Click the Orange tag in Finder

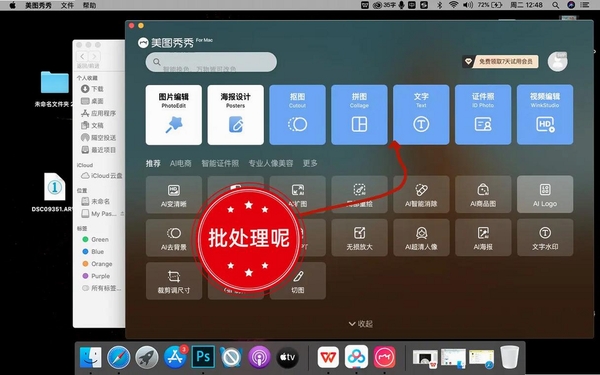(x=98, y=264)
